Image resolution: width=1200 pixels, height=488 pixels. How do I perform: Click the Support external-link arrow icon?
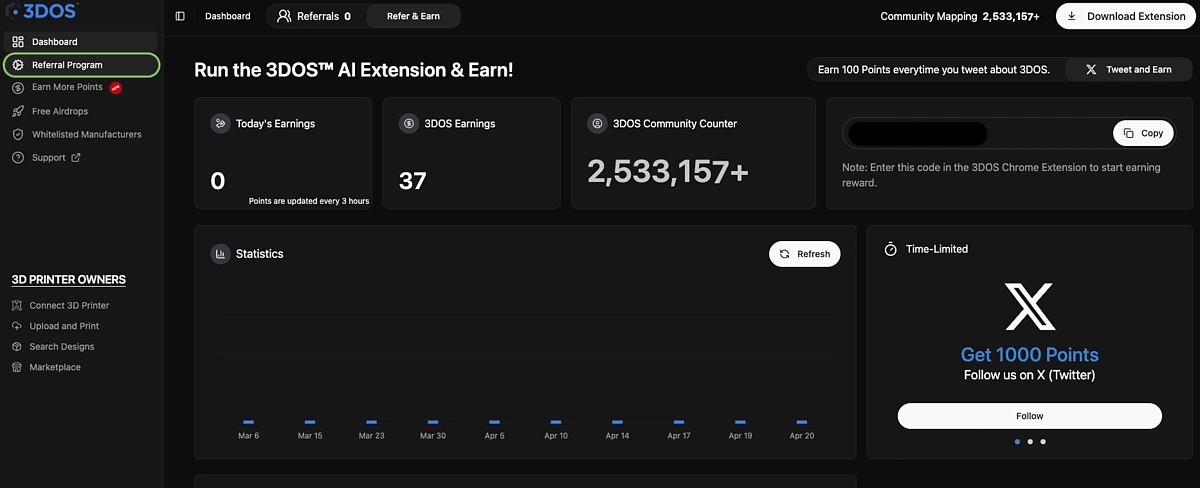pos(76,157)
